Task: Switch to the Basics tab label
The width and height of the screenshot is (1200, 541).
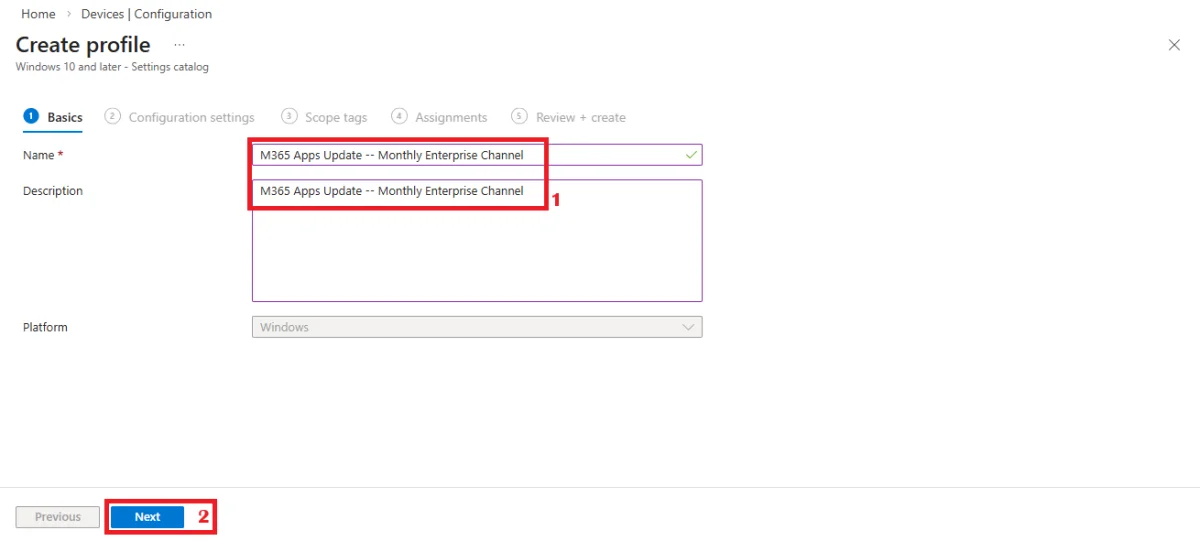Action: [65, 118]
